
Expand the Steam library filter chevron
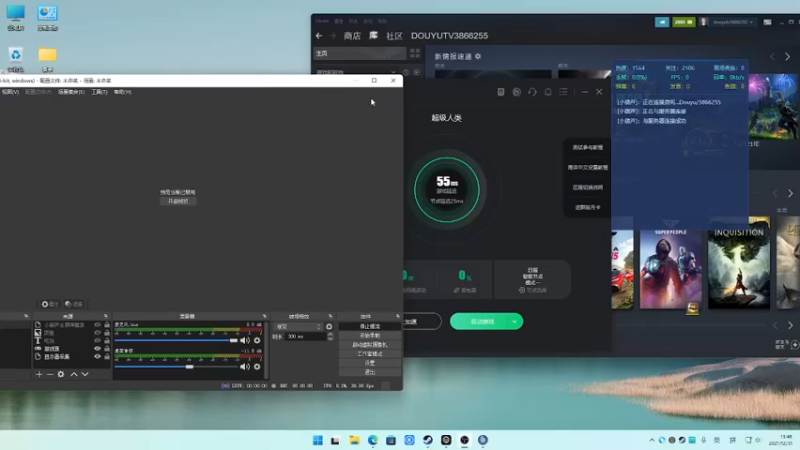click(x=393, y=72)
